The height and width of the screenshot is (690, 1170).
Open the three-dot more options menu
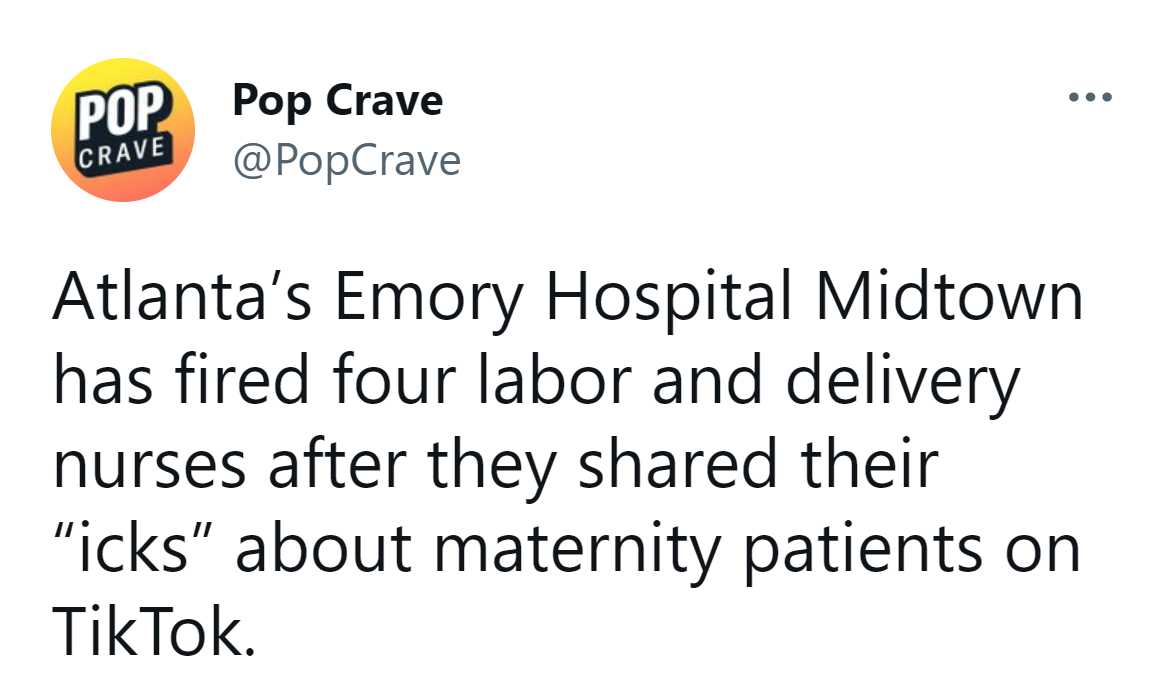(1090, 97)
